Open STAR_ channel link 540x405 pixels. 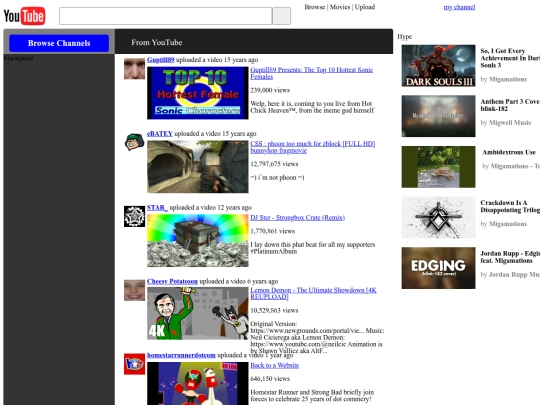[157, 207]
